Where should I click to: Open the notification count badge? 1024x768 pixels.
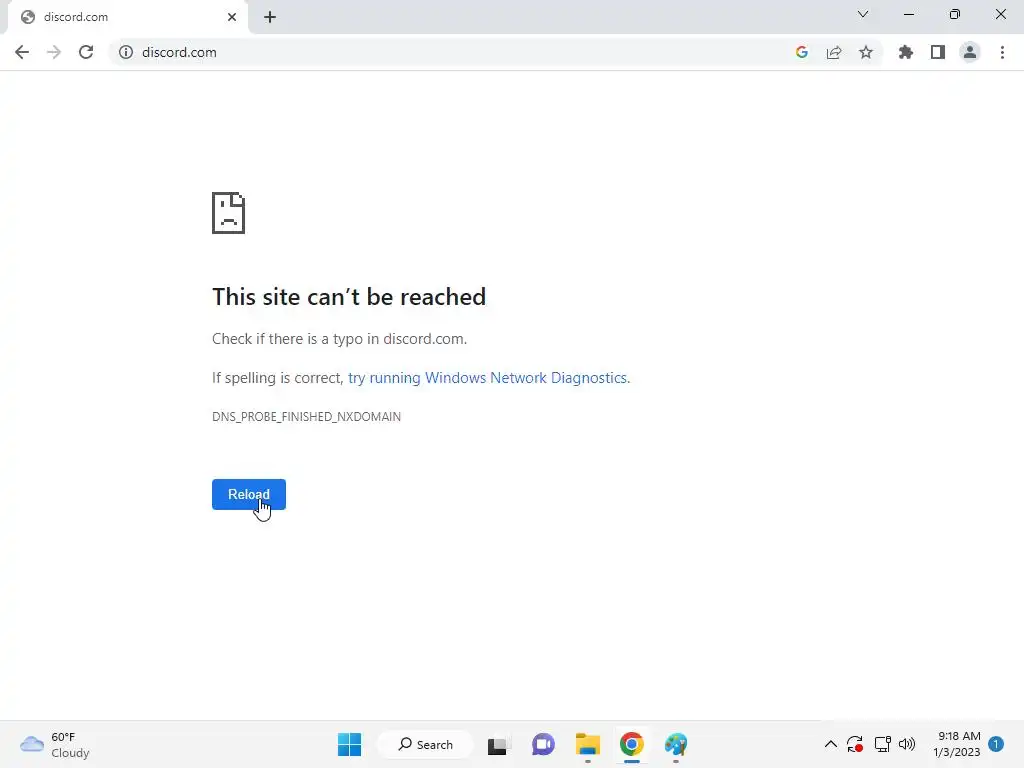(x=996, y=744)
